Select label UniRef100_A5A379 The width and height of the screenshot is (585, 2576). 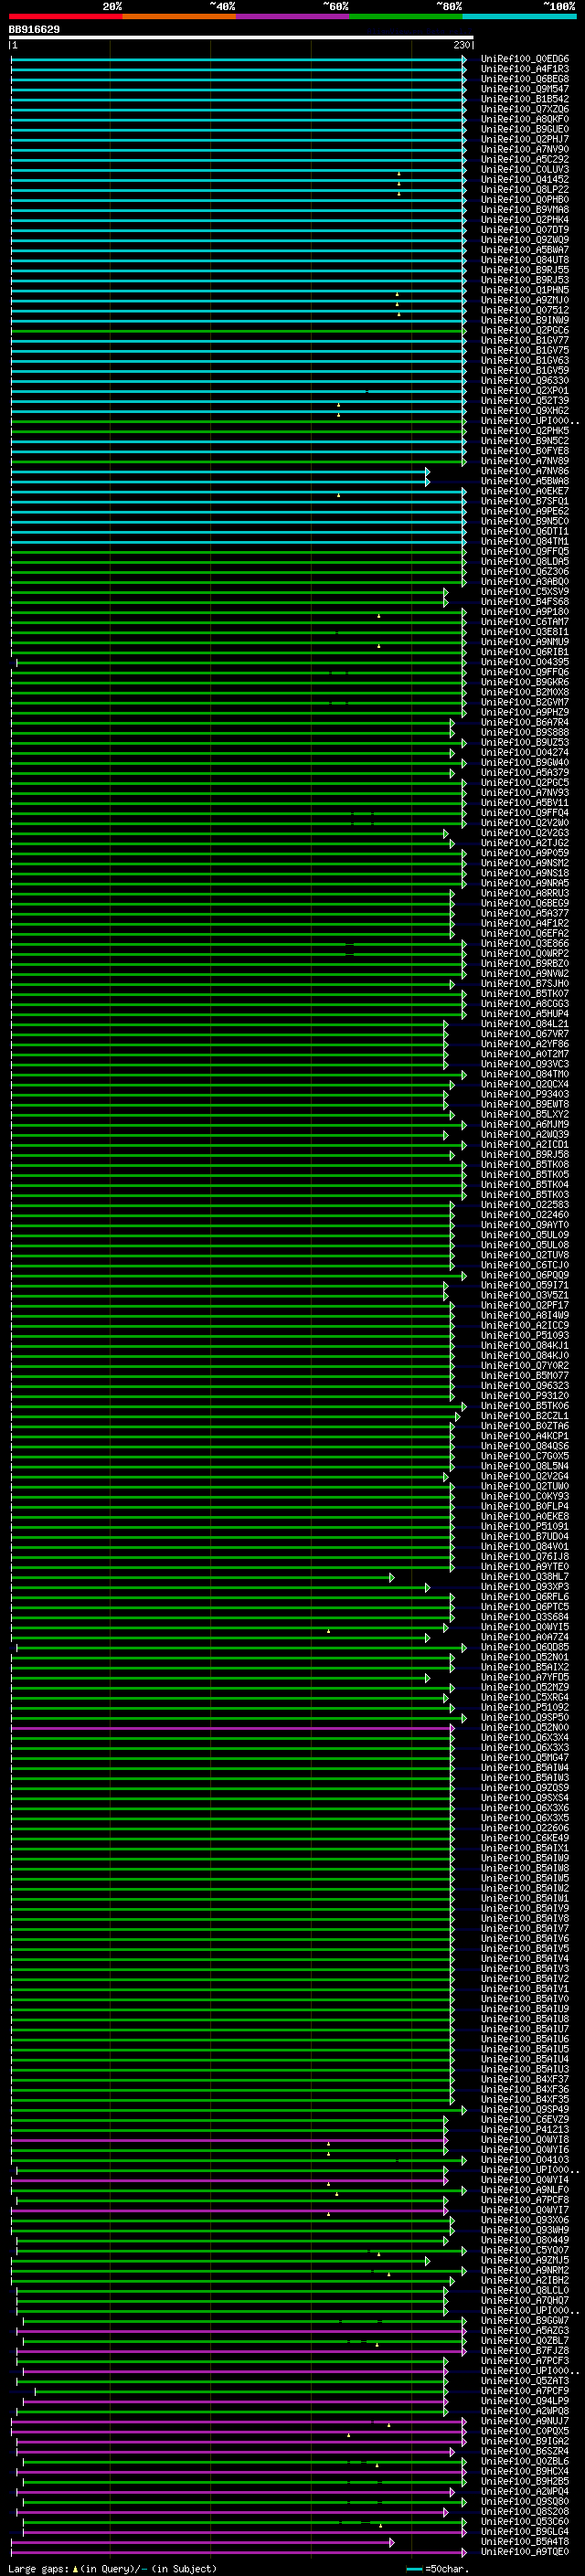(524, 772)
